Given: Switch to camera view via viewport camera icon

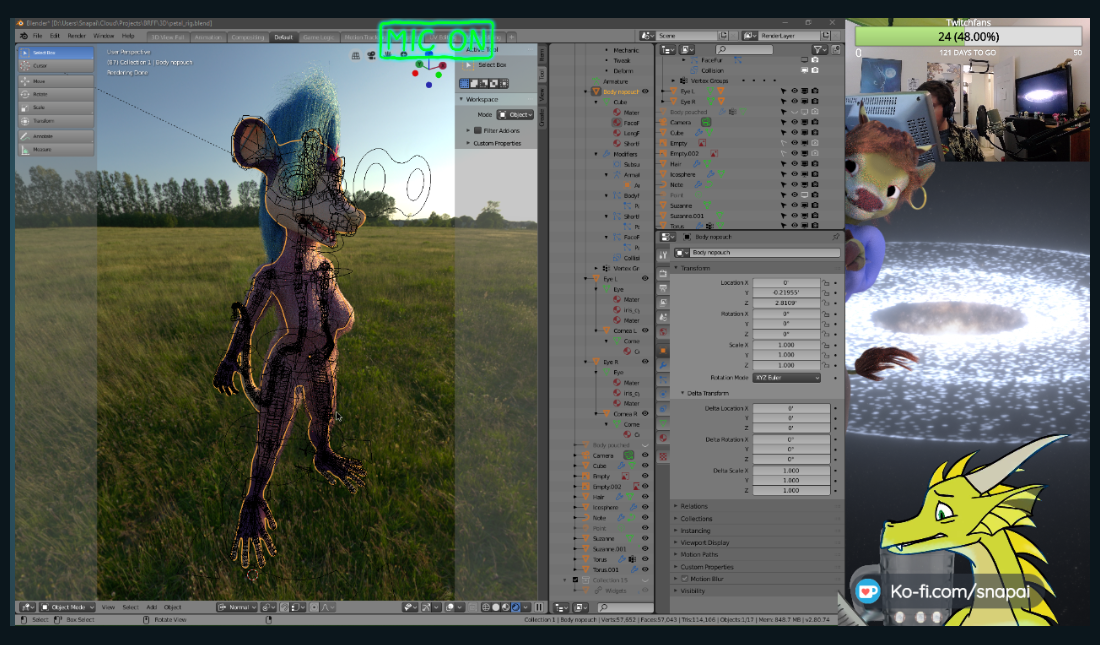Looking at the screenshot, I should (x=370, y=56).
